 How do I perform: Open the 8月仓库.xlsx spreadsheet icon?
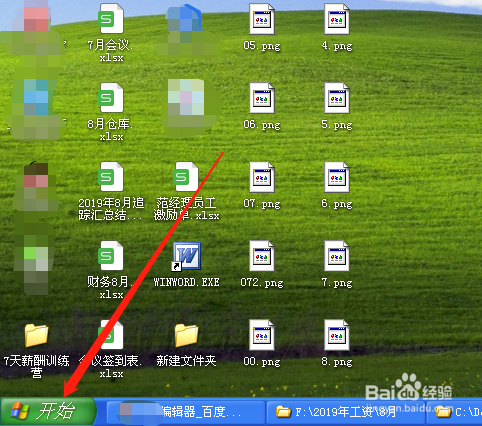(x=111, y=98)
